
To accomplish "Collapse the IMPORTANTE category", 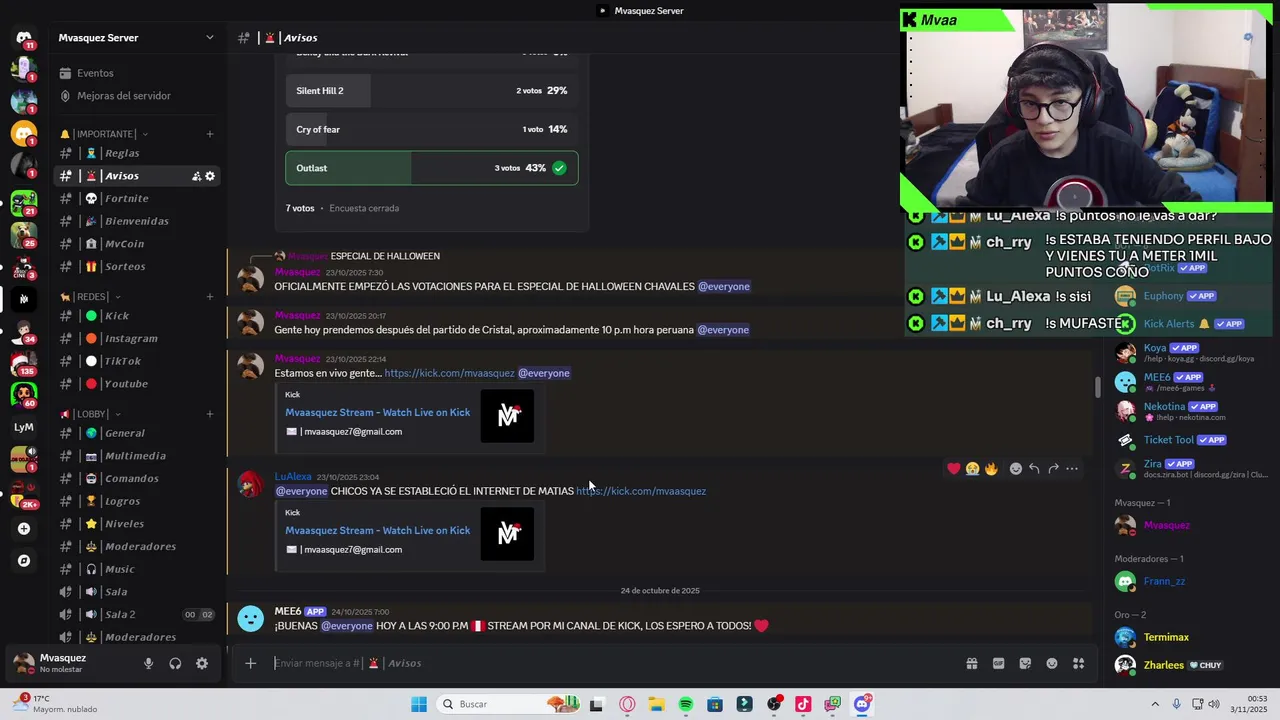I will (x=104, y=134).
